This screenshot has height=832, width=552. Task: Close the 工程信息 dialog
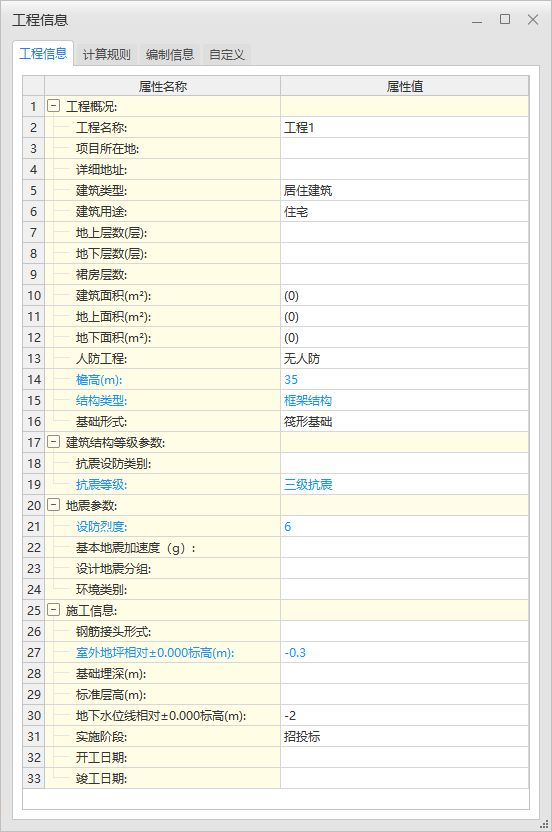[533, 20]
